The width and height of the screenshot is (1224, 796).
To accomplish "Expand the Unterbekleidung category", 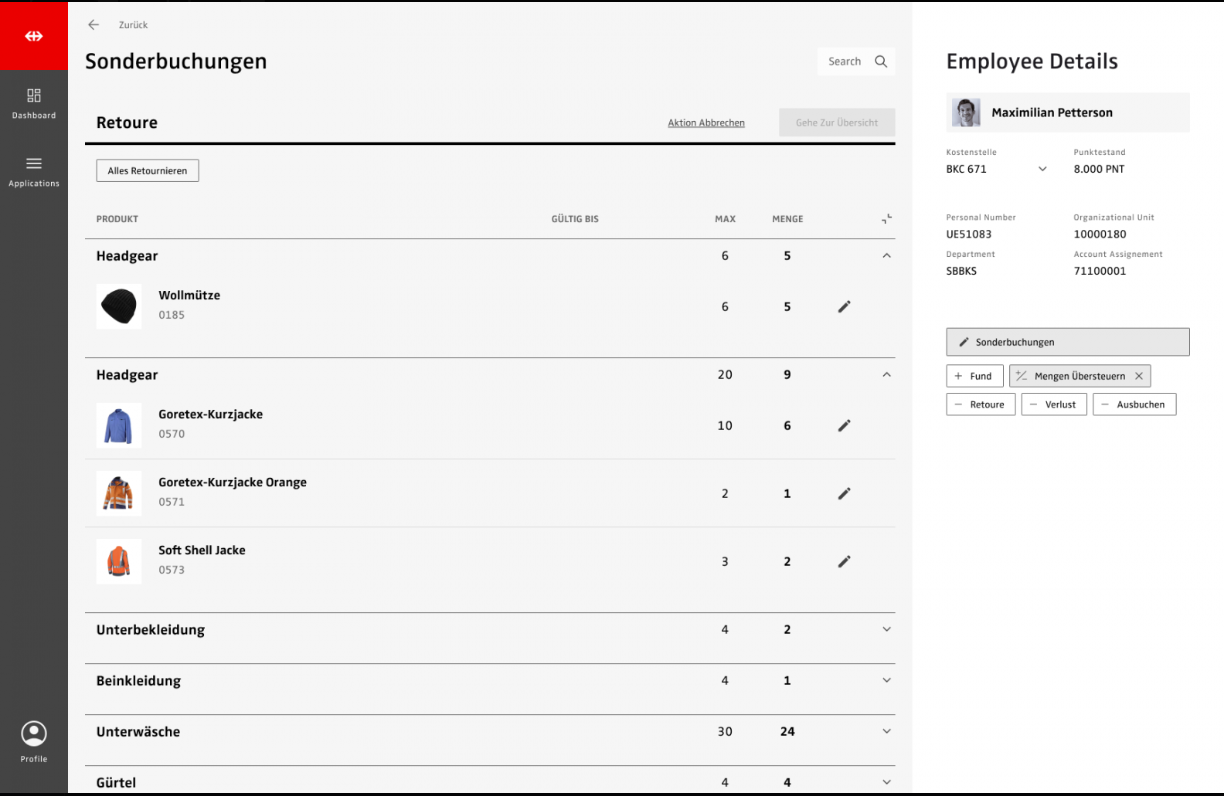I will click(886, 630).
